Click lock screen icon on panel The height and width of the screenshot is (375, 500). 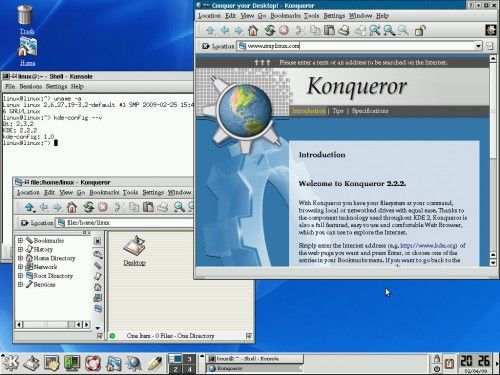(437, 359)
